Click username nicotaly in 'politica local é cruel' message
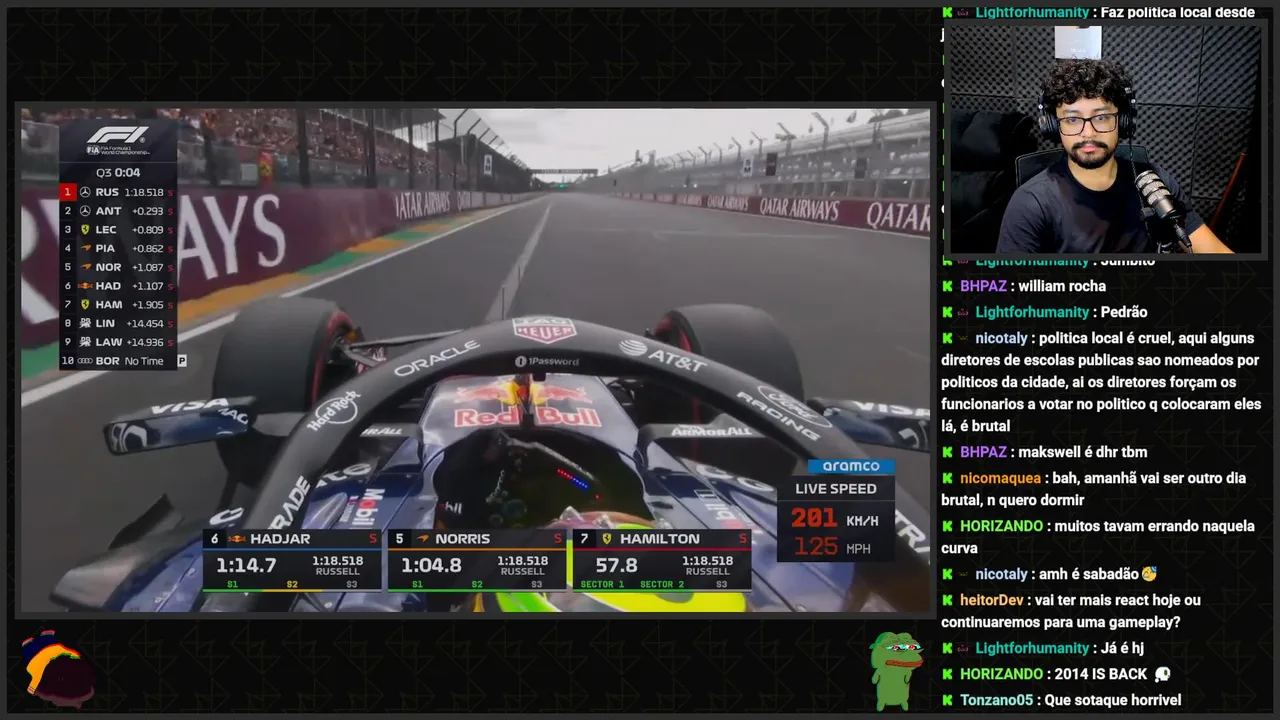The image size is (1280, 720). (x=1001, y=338)
